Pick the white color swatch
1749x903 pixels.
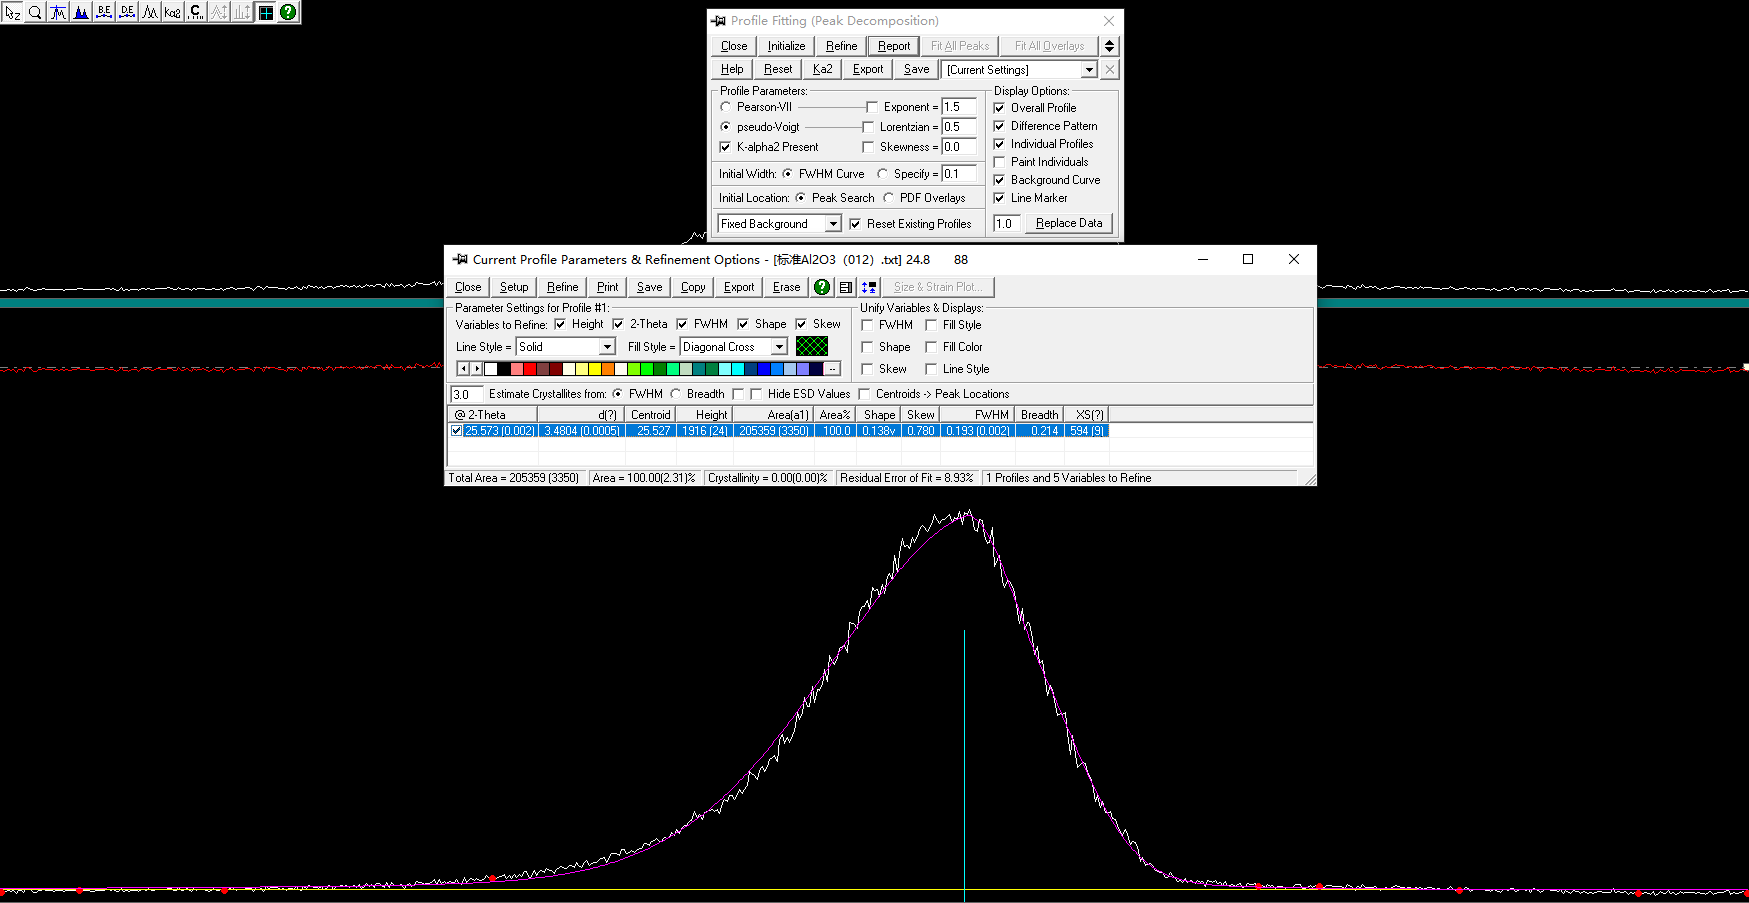point(491,369)
